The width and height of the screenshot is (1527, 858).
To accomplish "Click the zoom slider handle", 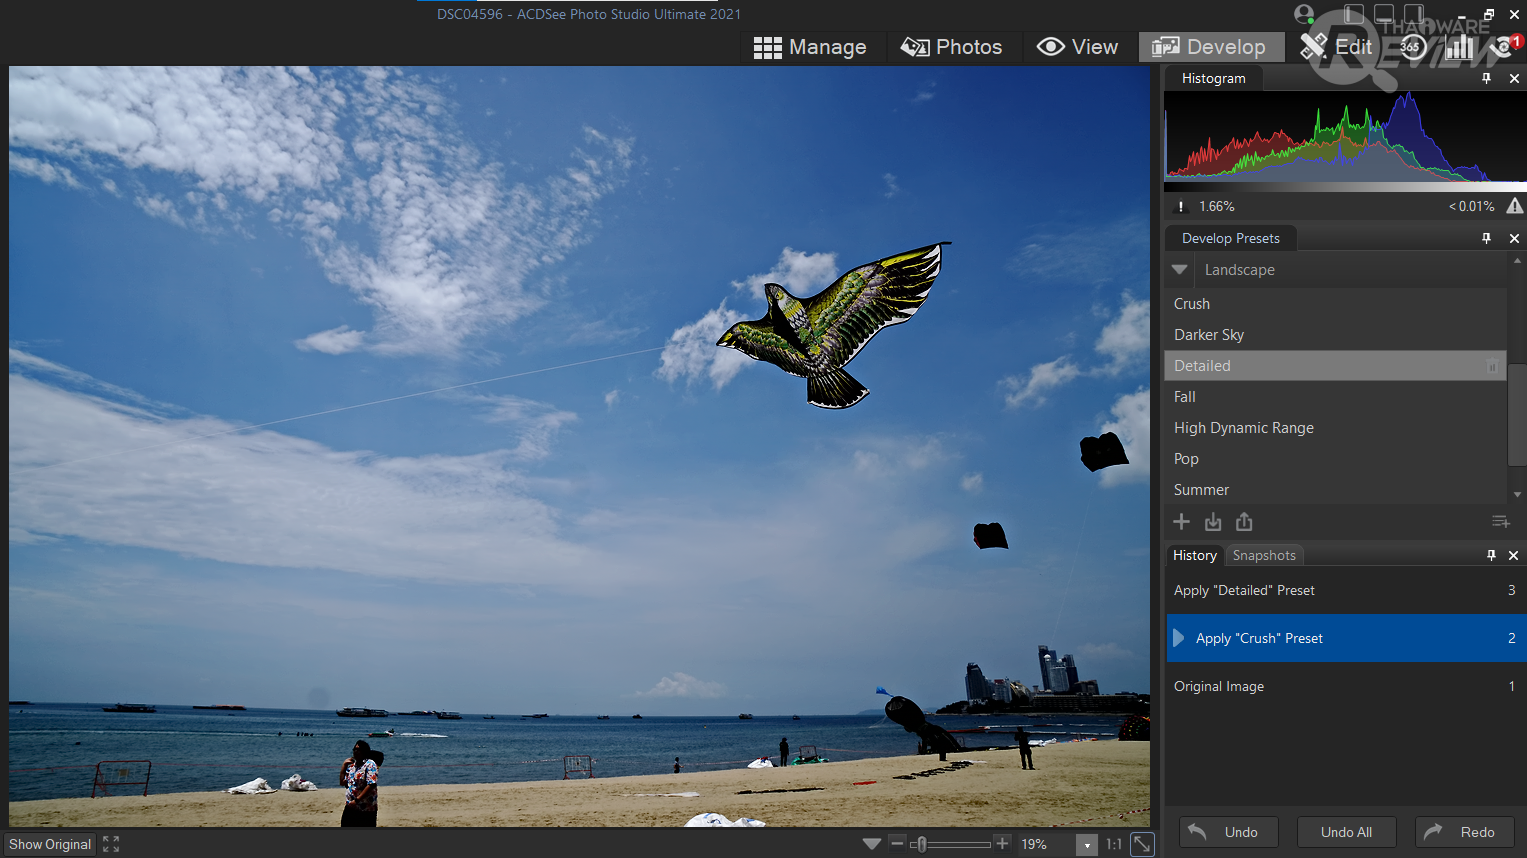I will click(x=921, y=844).
